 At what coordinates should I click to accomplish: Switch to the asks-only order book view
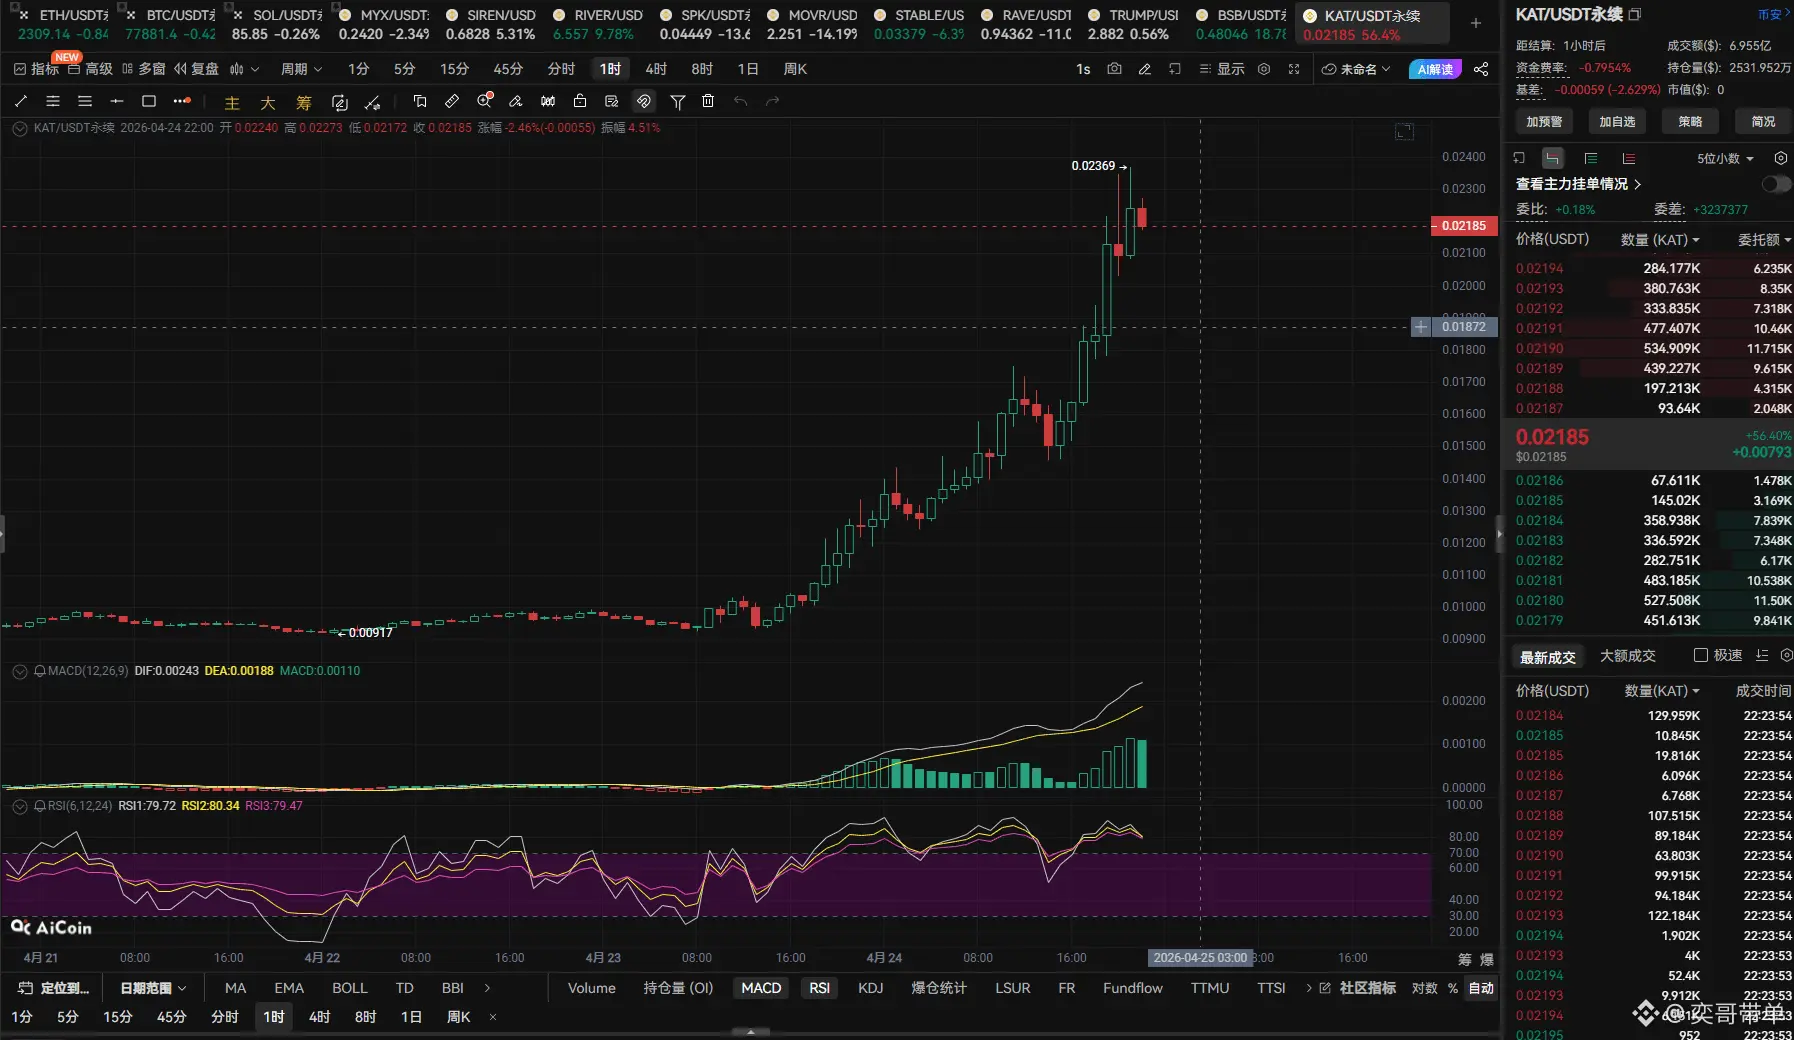(x=1629, y=158)
